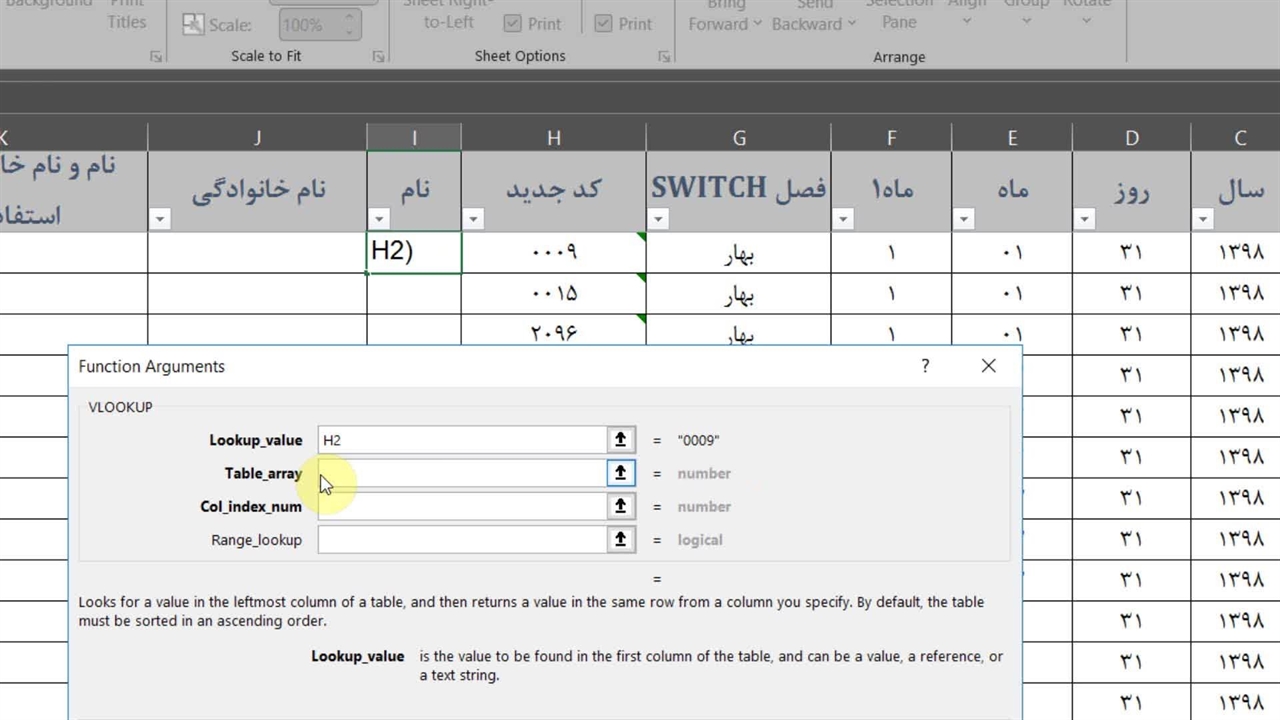Viewport: 1280px width, 720px height.
Task: Open filter dropdown for فصل SWITCH column
Action: pos(658,219)
